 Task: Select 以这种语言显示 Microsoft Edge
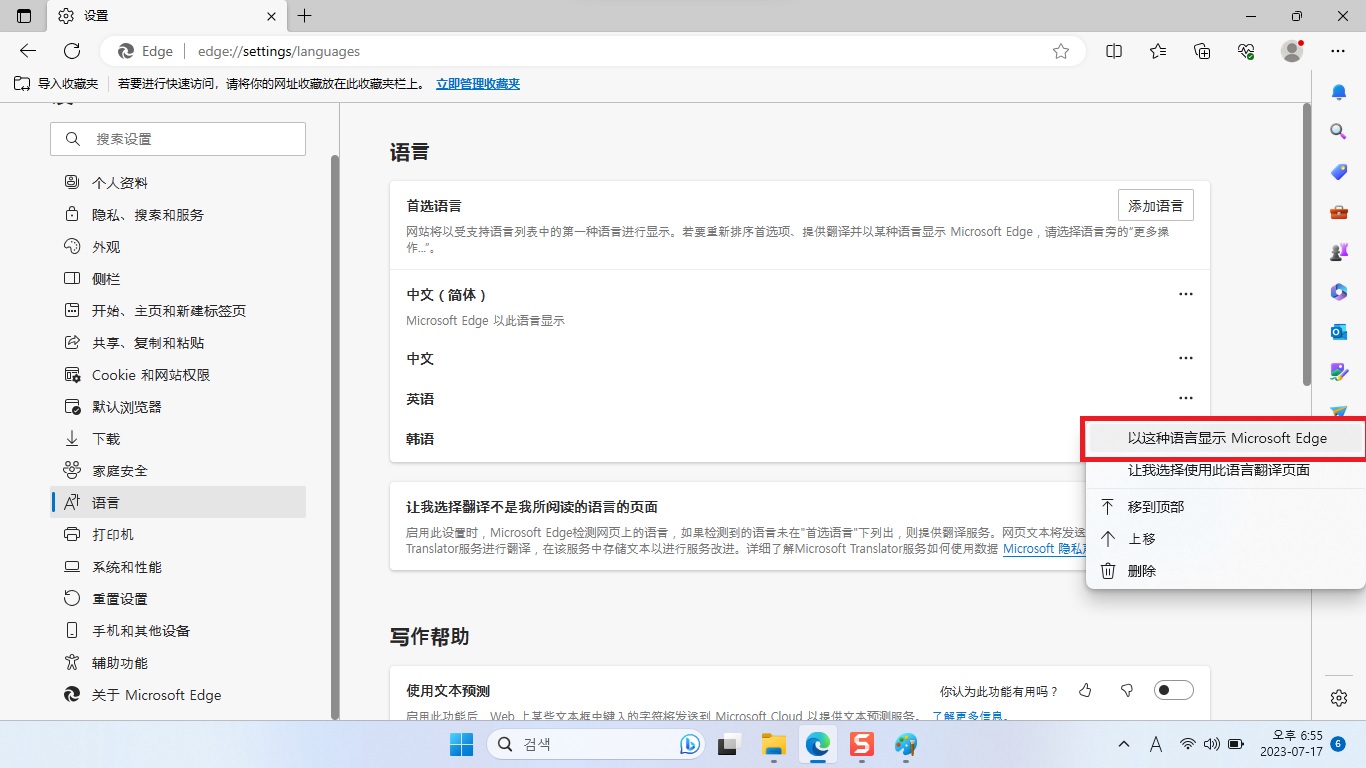(1225, 438)
